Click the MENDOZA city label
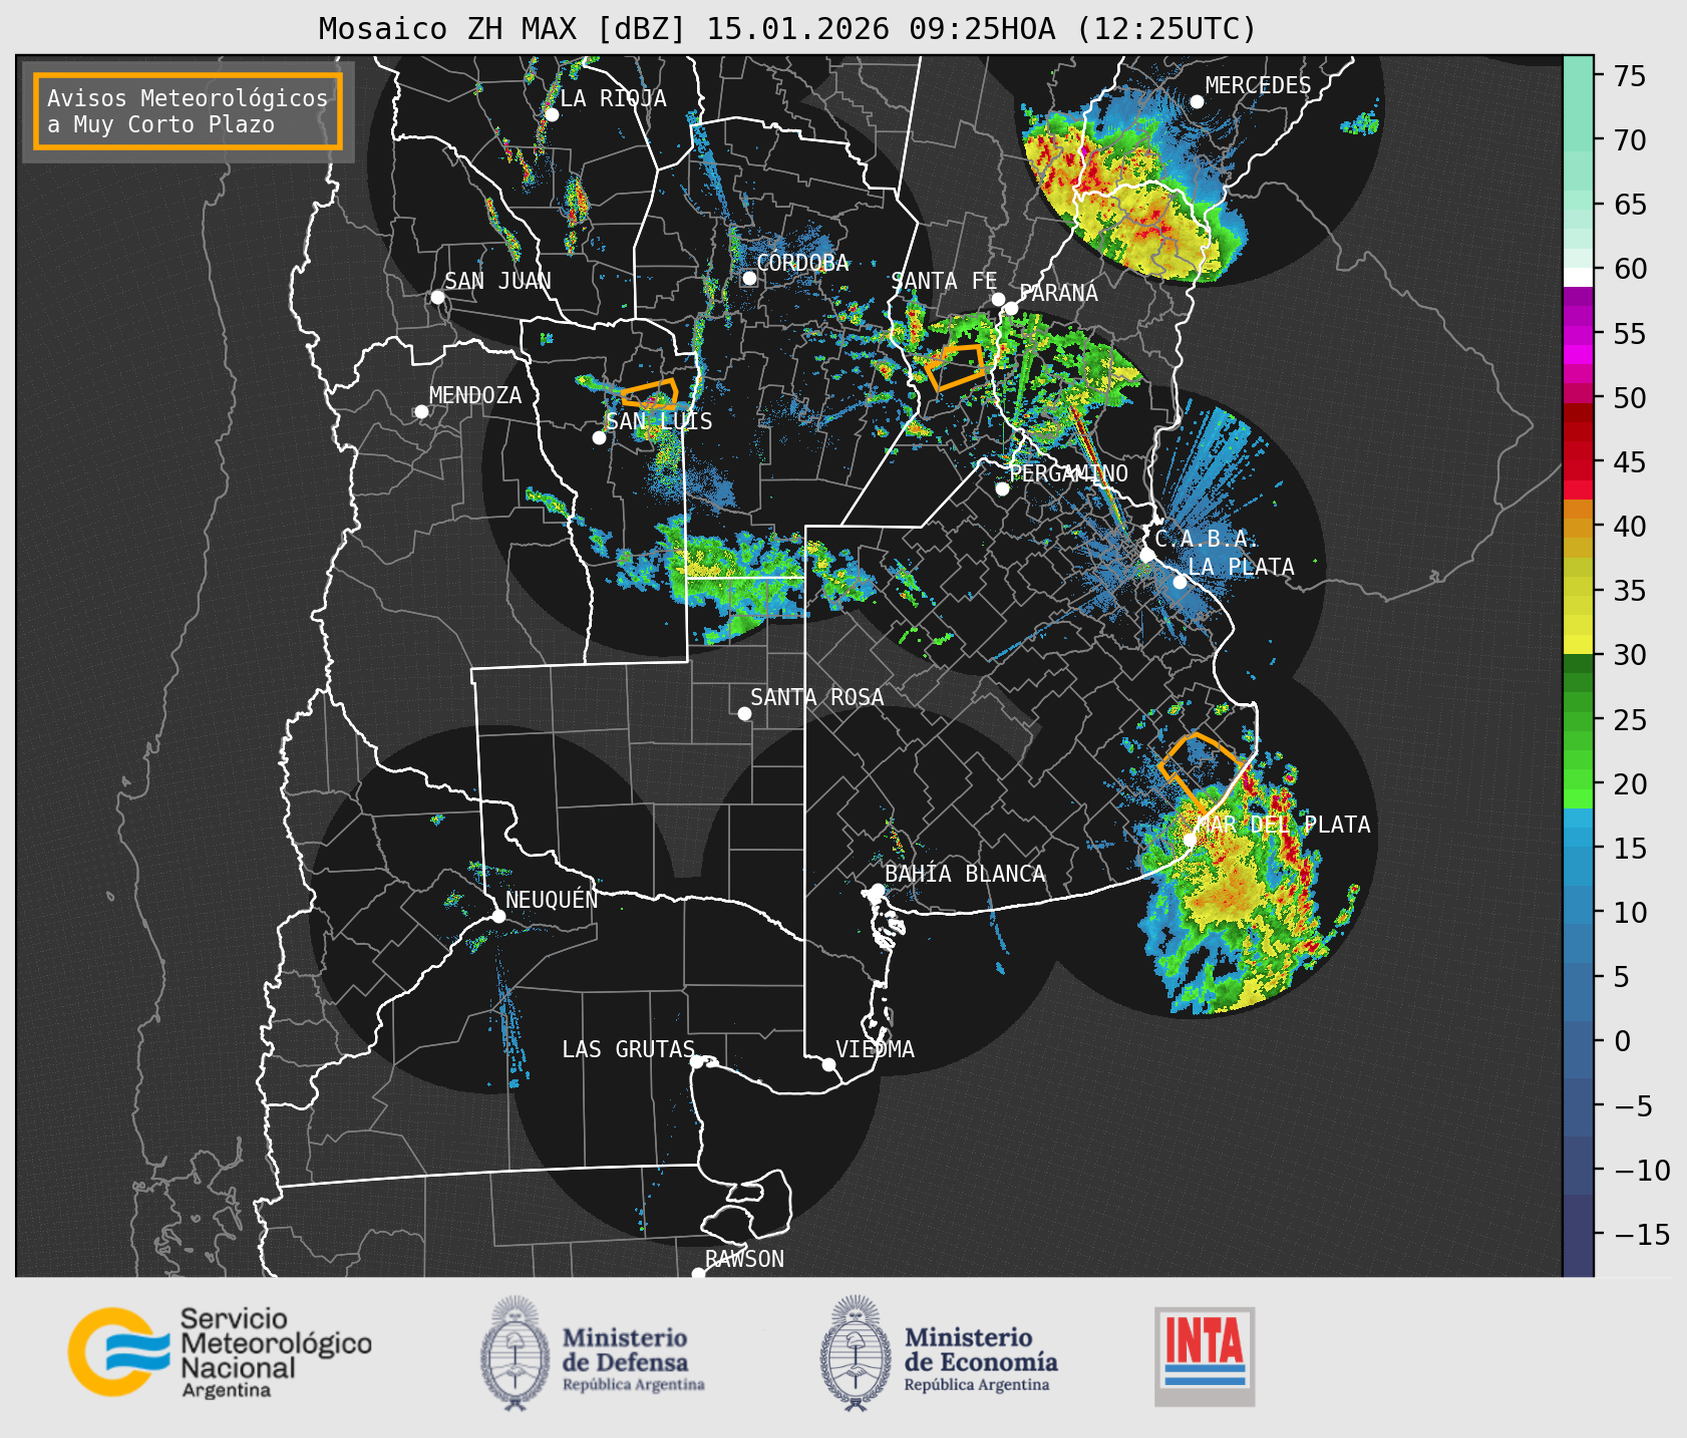The width and height of the screenshot is (1687, 1438). click(x=476, y=395)
